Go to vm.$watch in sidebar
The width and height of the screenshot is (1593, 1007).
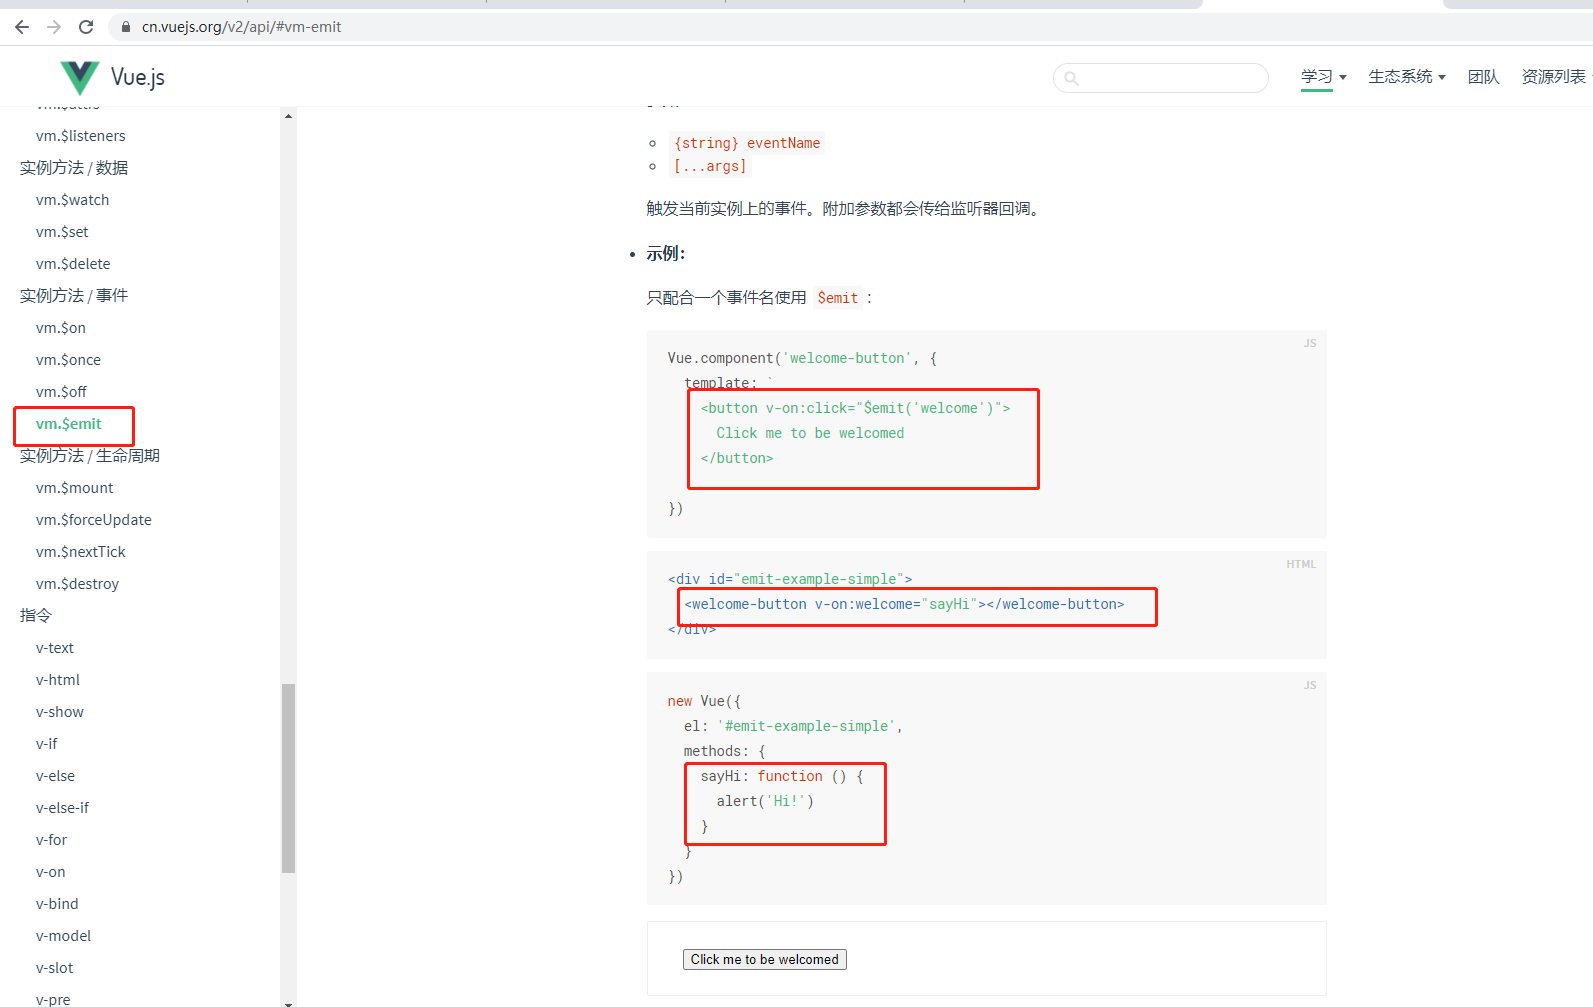[x=73, y=200]
